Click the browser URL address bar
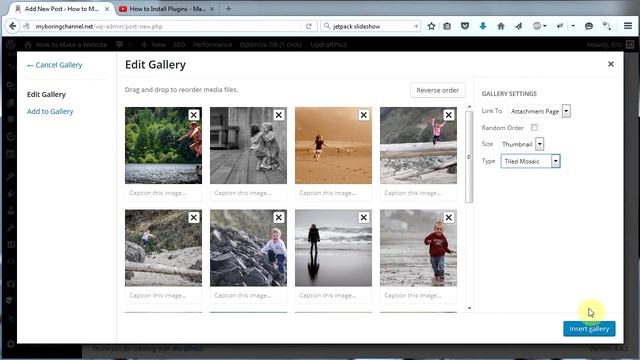The height and width of the screenshot is (360, 640). click(163, 26)
